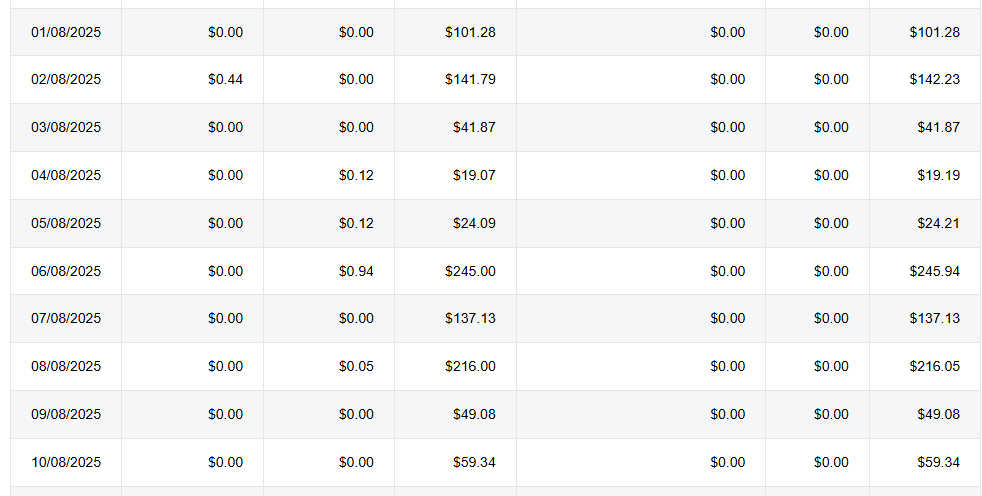Select the $0.05 amount cell
The image size is (982, 496).
pyautogui.click(x=356, y=366)
